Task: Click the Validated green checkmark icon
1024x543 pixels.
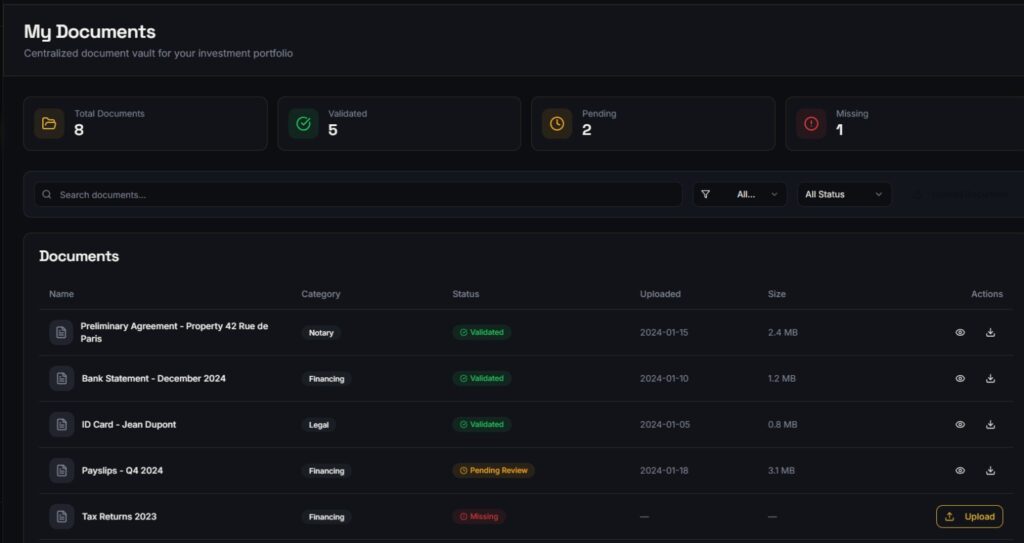Action: (303, 123)
